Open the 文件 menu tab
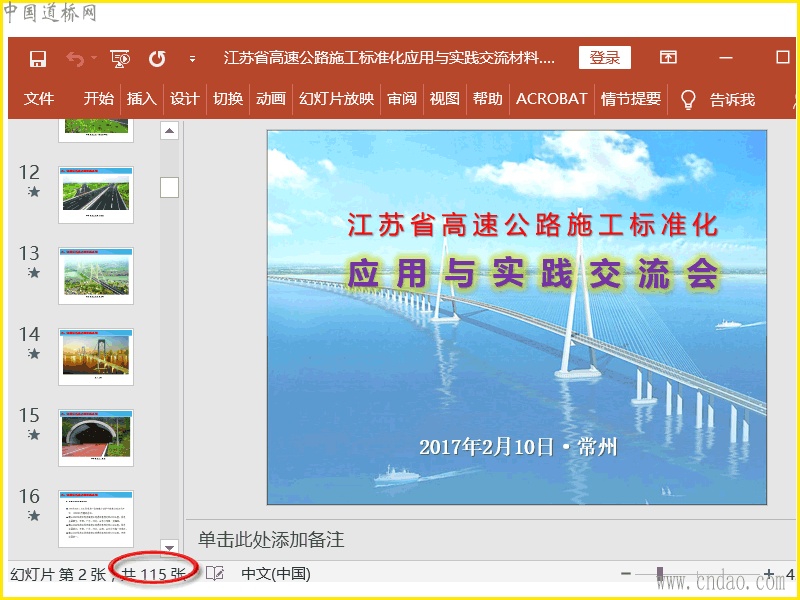This screenshot has width=800, height=600. tap(39, 98)
